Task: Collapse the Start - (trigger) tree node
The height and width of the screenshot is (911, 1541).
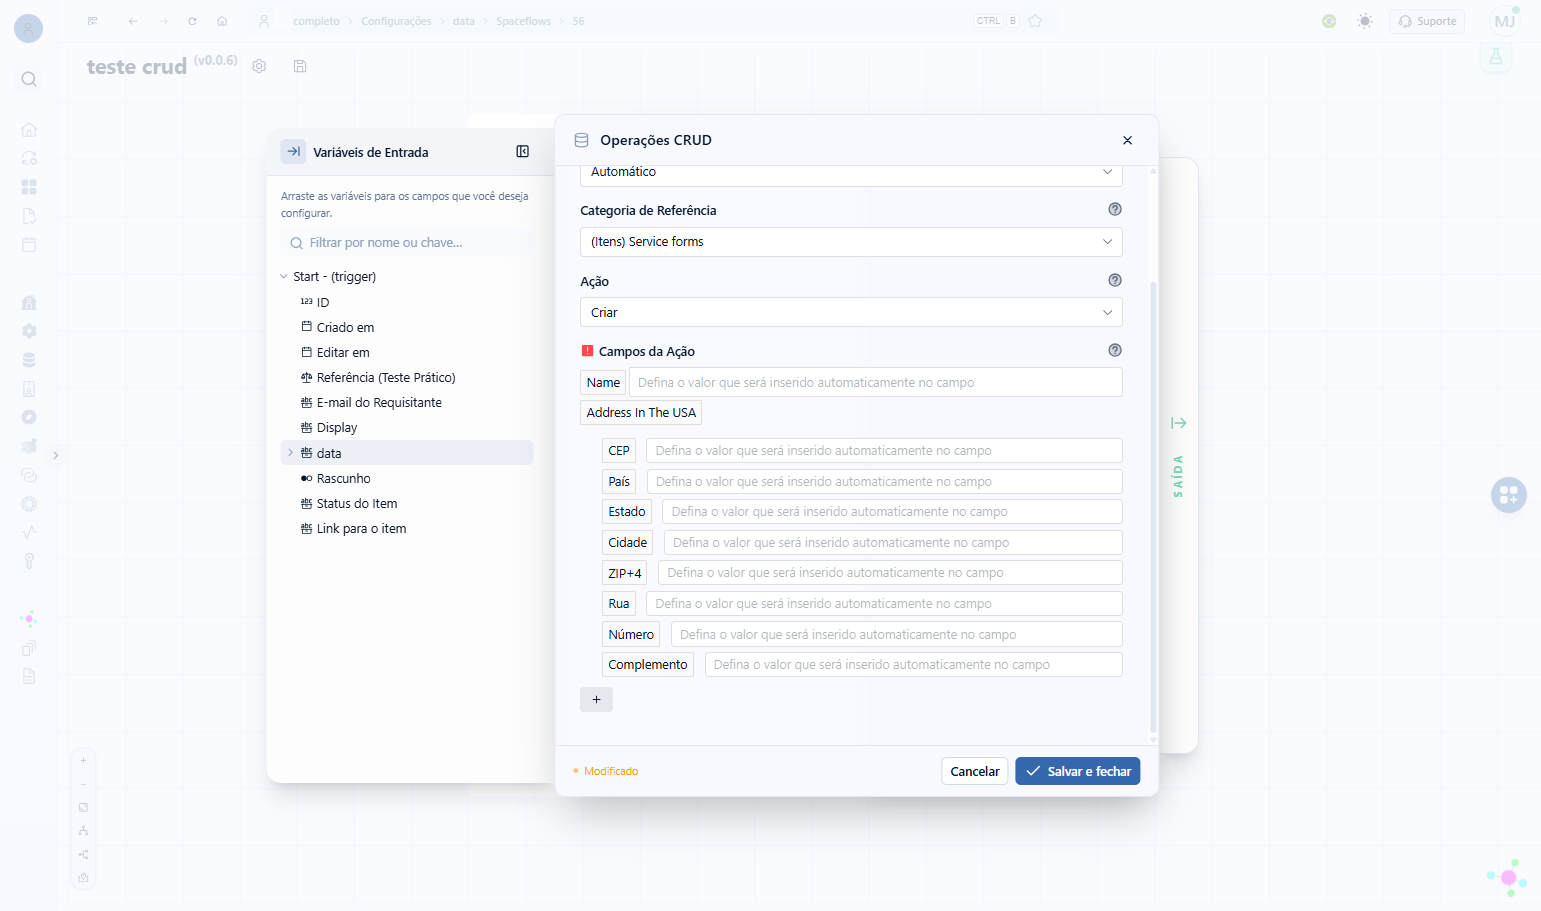Action: point(284,277)
